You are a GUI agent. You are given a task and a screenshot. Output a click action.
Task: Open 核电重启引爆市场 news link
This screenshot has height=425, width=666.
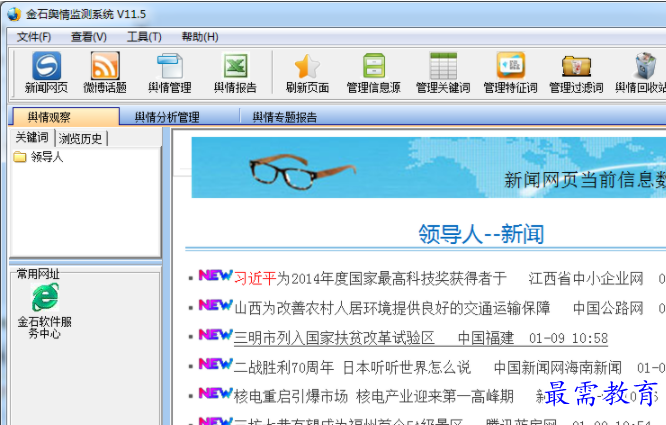374,397
